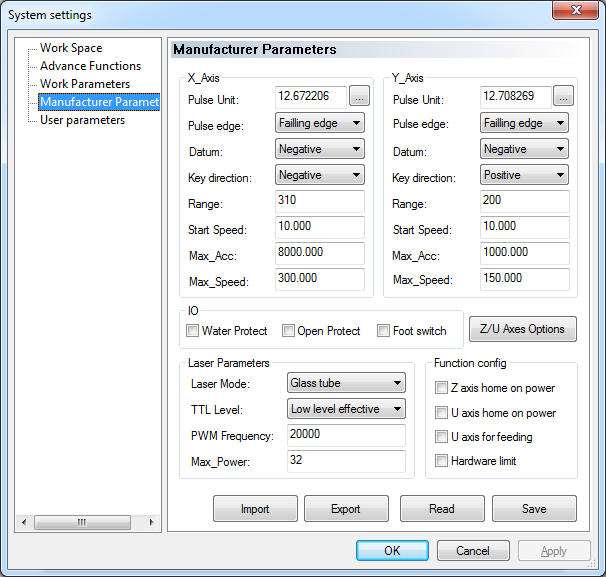
Task: Open the Laser Mode dropdown
Action: coord(346,383)
